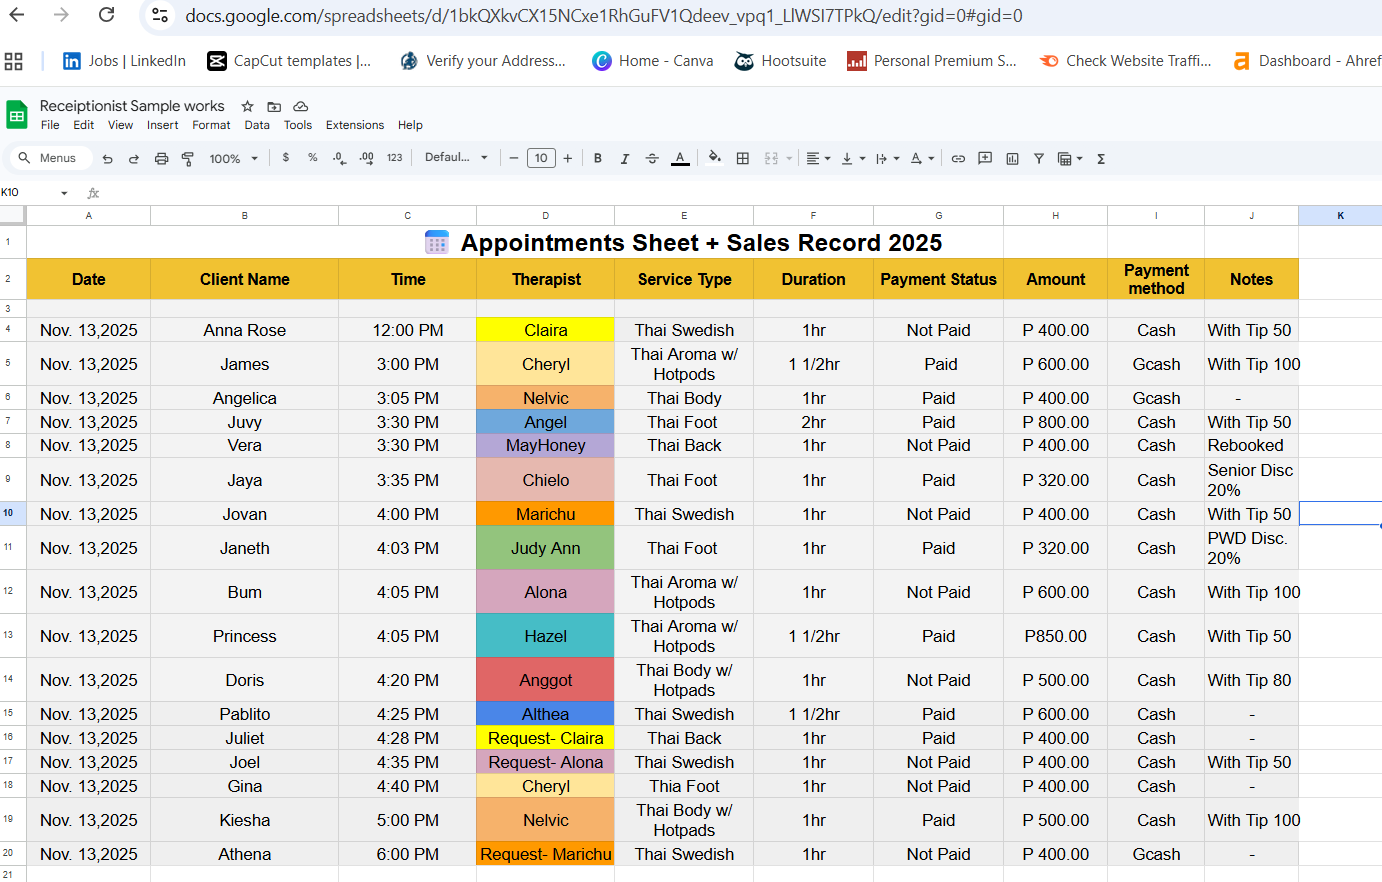Open the Extensions menu

pos(355,125)
